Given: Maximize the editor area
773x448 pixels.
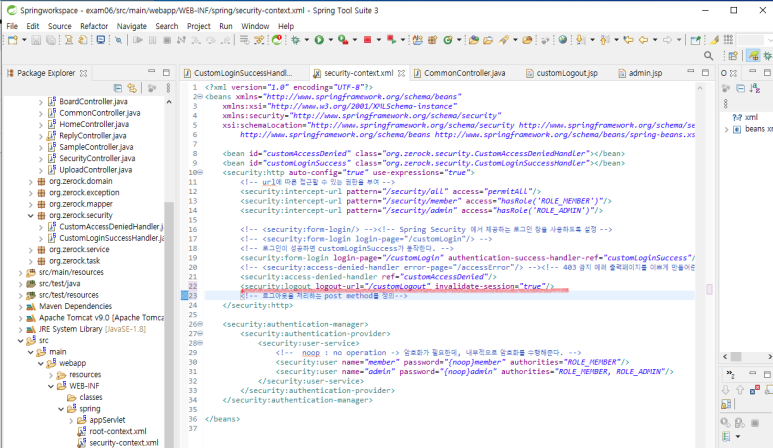Looking at the screenshot, I should pos(705,72).
